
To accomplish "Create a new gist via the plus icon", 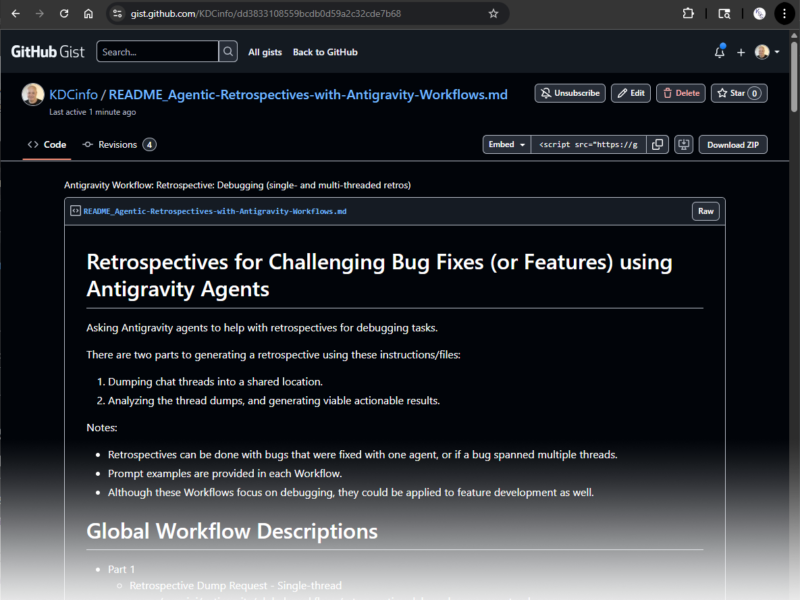I will pos(740,51).
